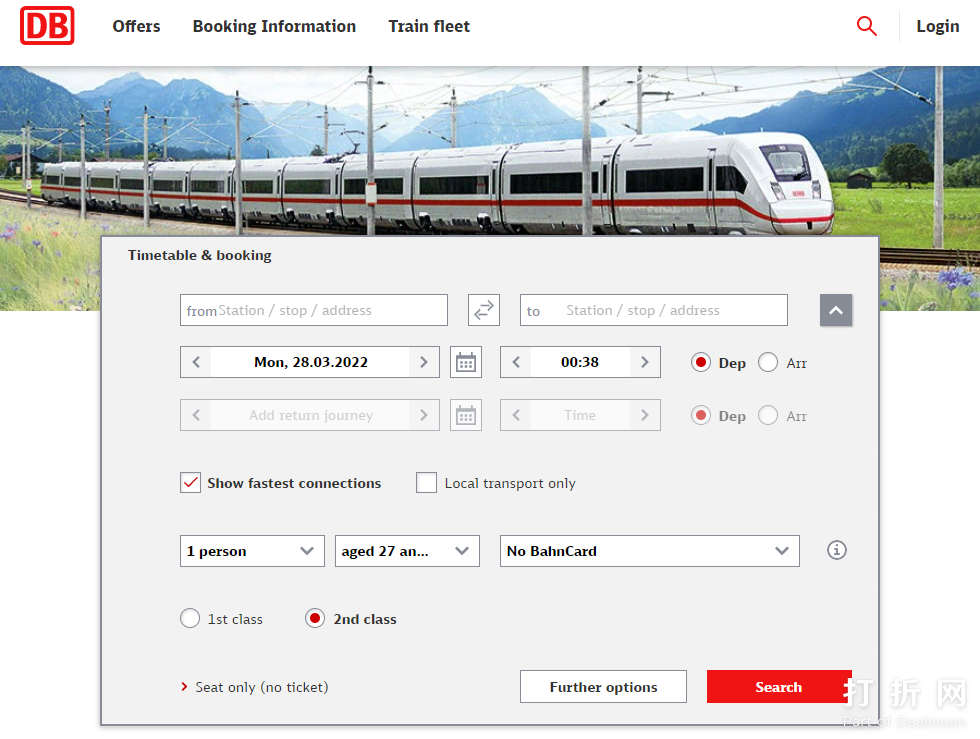The height and width of the screenshot is (739, 980).
Task: Enable Local transport only checkbox
Action: (427, 483)
